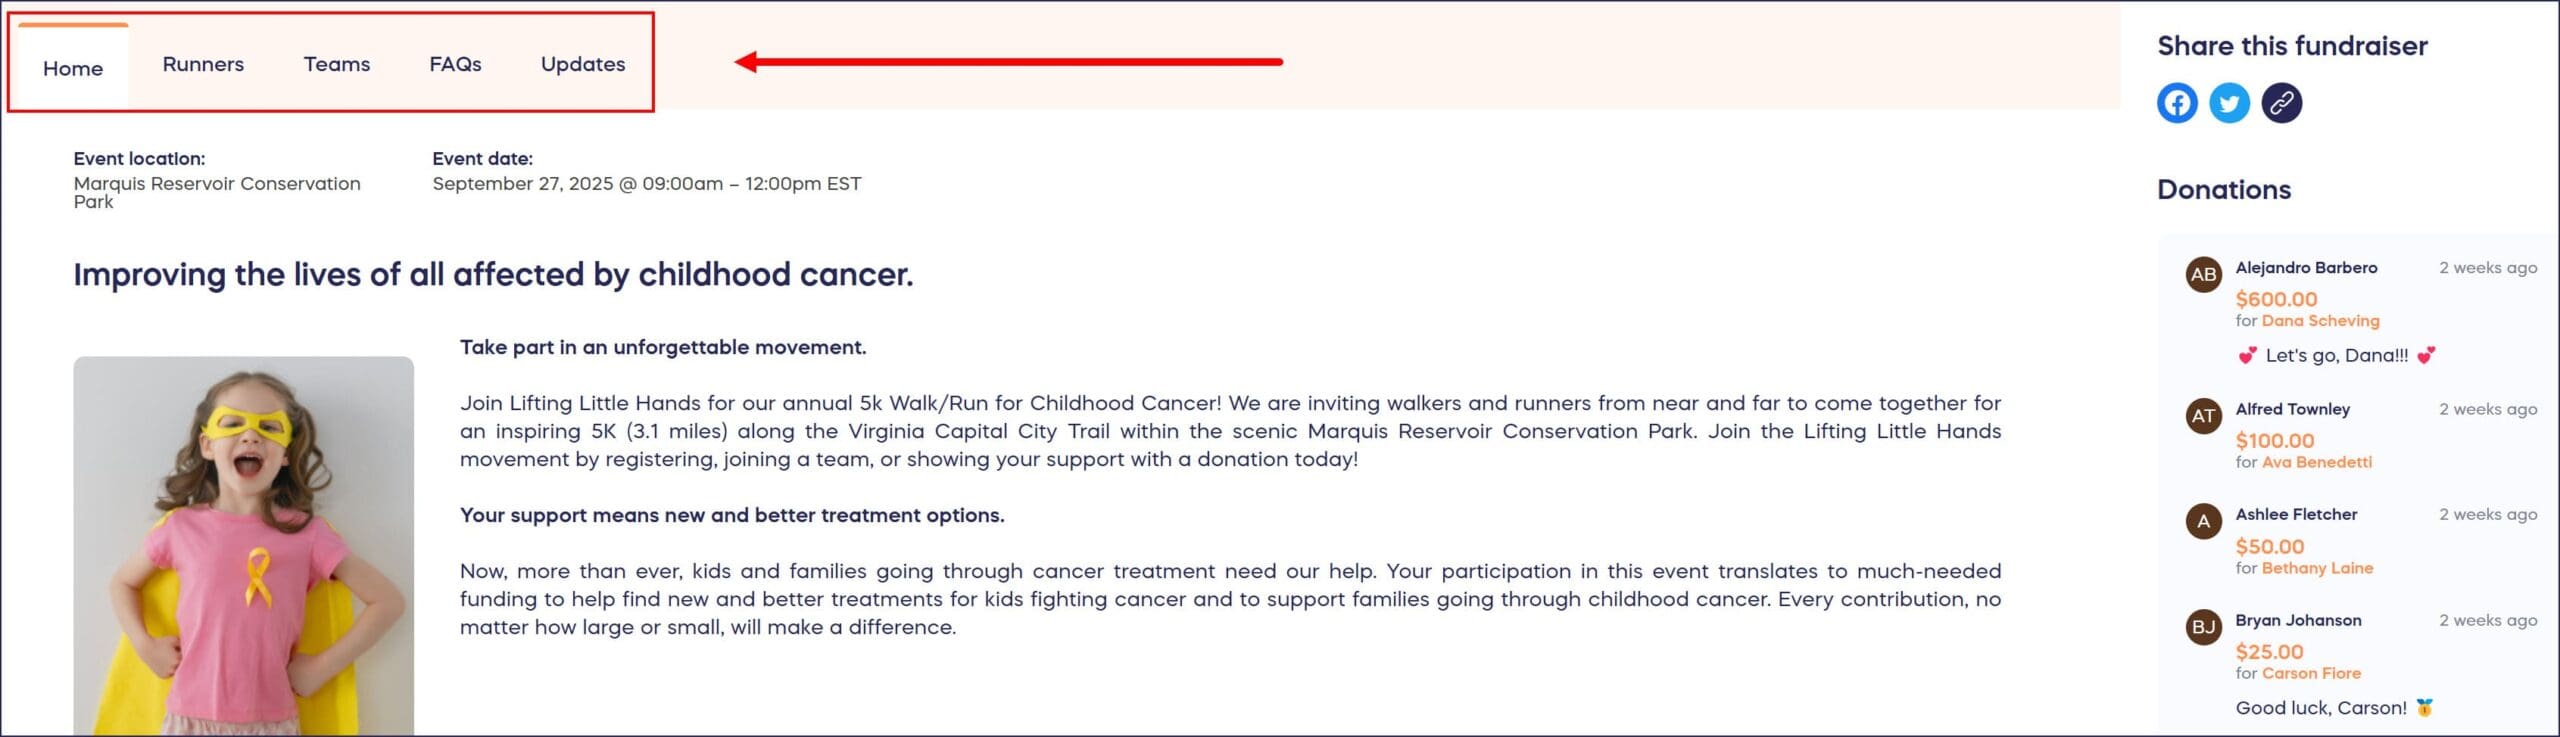The width and height of the screenshot is (2560, 737).
Task: Open the FAQs tab
Action: (x=455, y=64)
